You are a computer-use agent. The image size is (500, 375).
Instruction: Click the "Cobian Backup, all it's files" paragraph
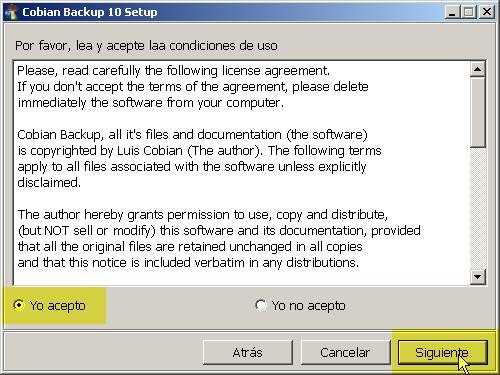(x=199, y=159)
